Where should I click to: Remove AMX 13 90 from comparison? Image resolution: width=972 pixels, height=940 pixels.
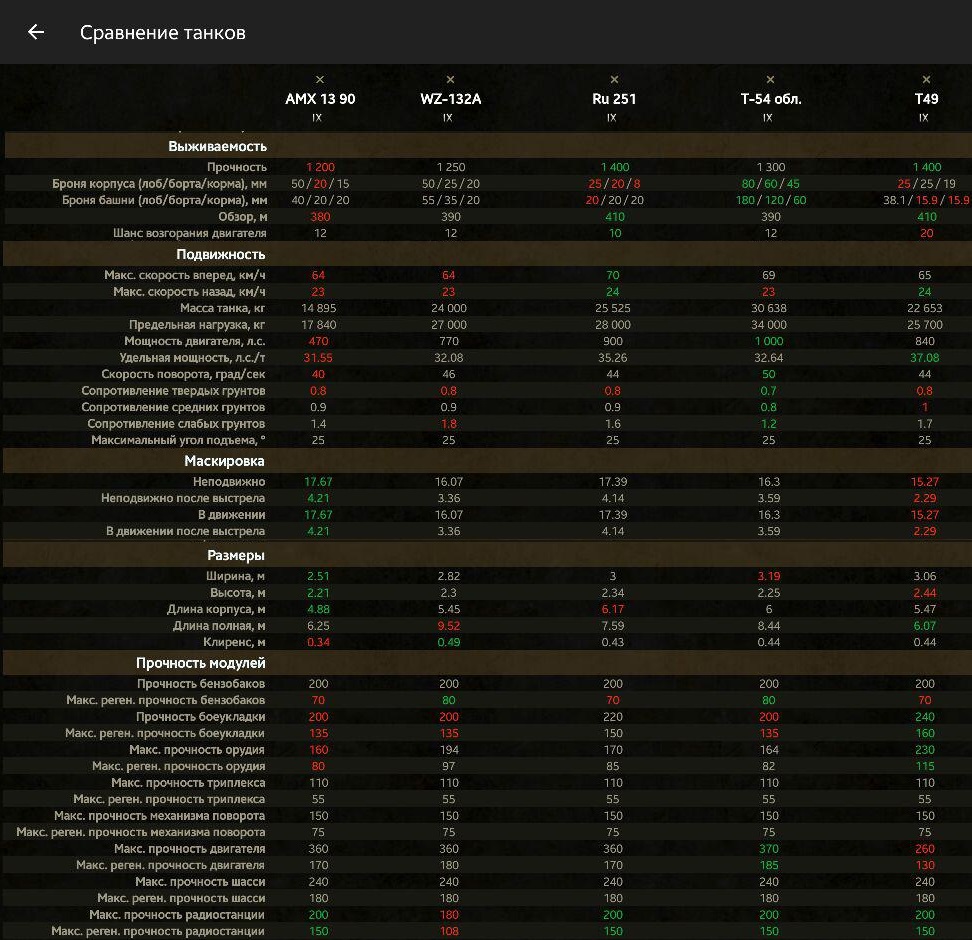click(320, 79)
